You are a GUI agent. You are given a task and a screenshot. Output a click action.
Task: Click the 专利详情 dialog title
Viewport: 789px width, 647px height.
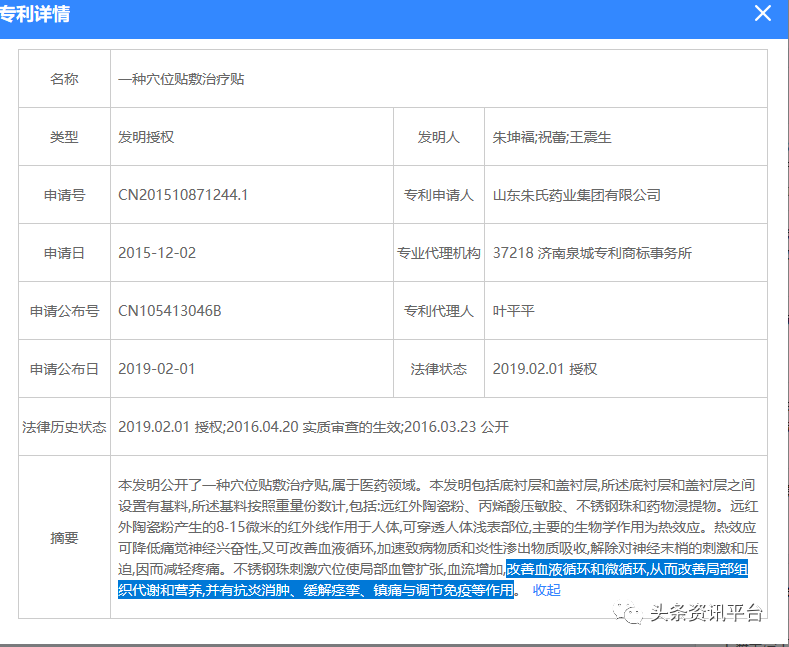click(x=35, y=15)
